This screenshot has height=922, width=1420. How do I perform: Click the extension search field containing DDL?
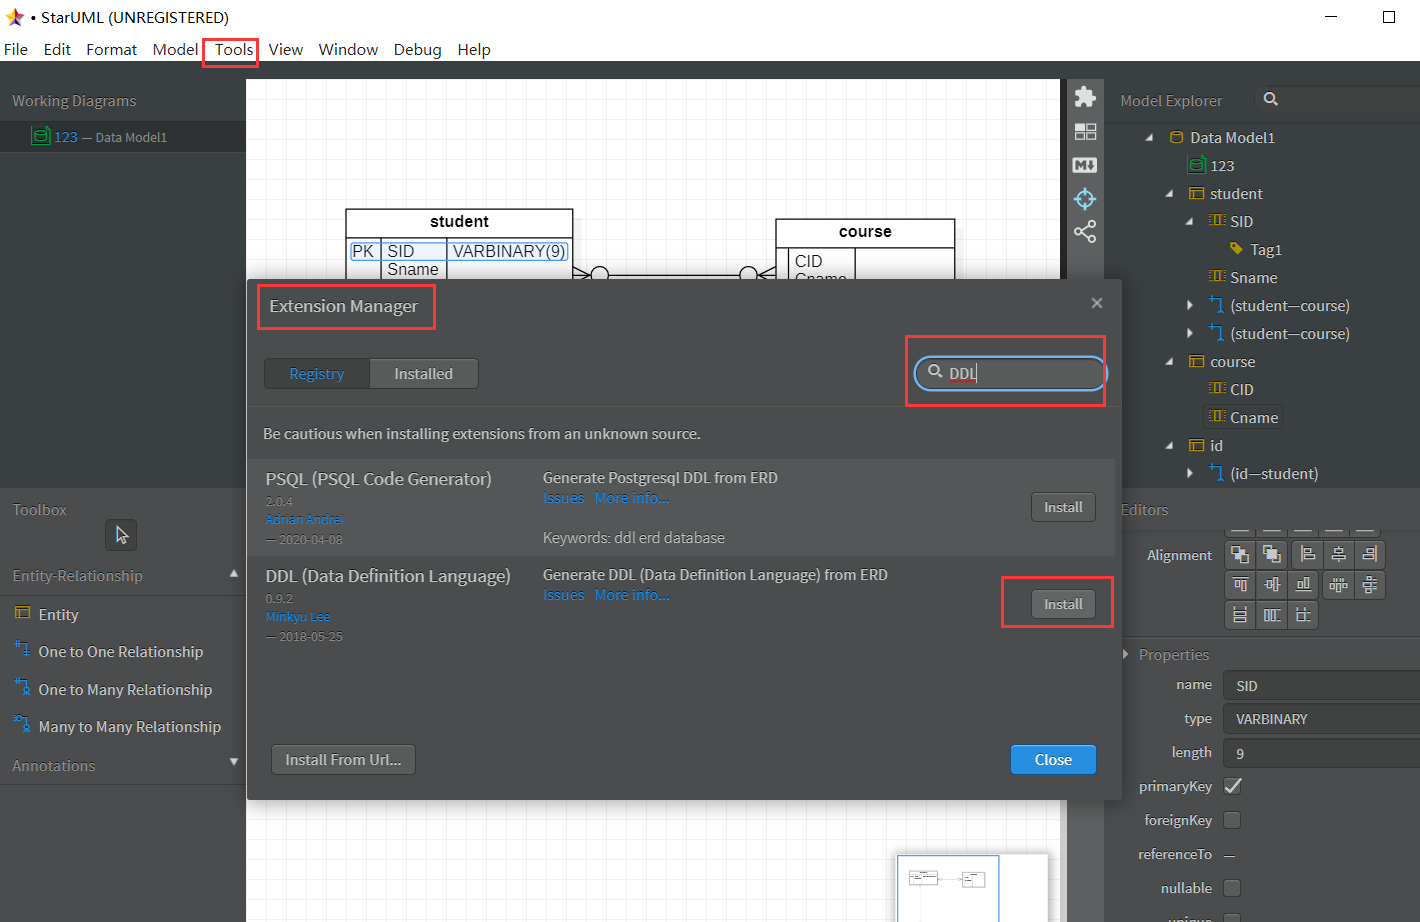(x=1010, y=373)
